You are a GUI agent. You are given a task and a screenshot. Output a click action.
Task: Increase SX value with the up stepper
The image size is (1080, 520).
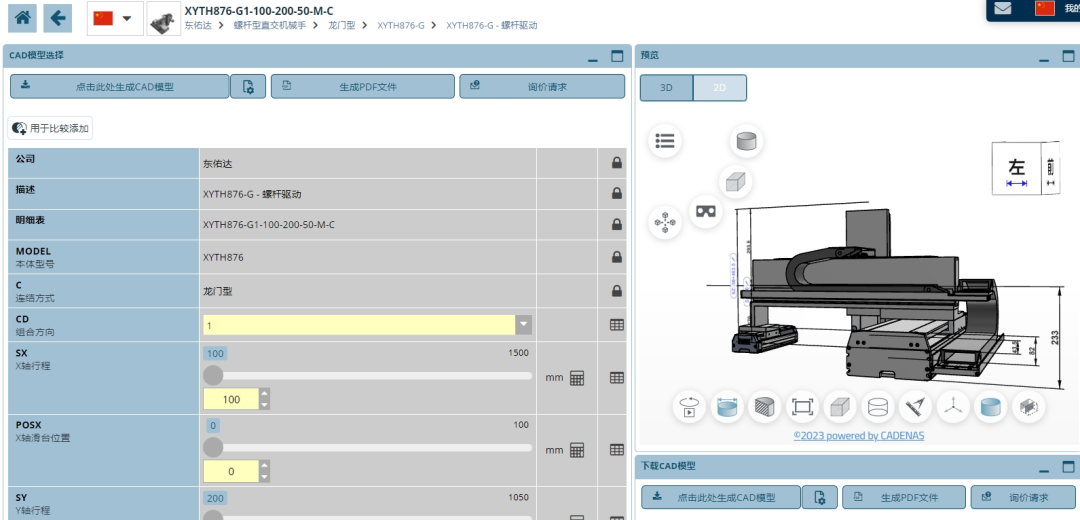click(264, 394)
